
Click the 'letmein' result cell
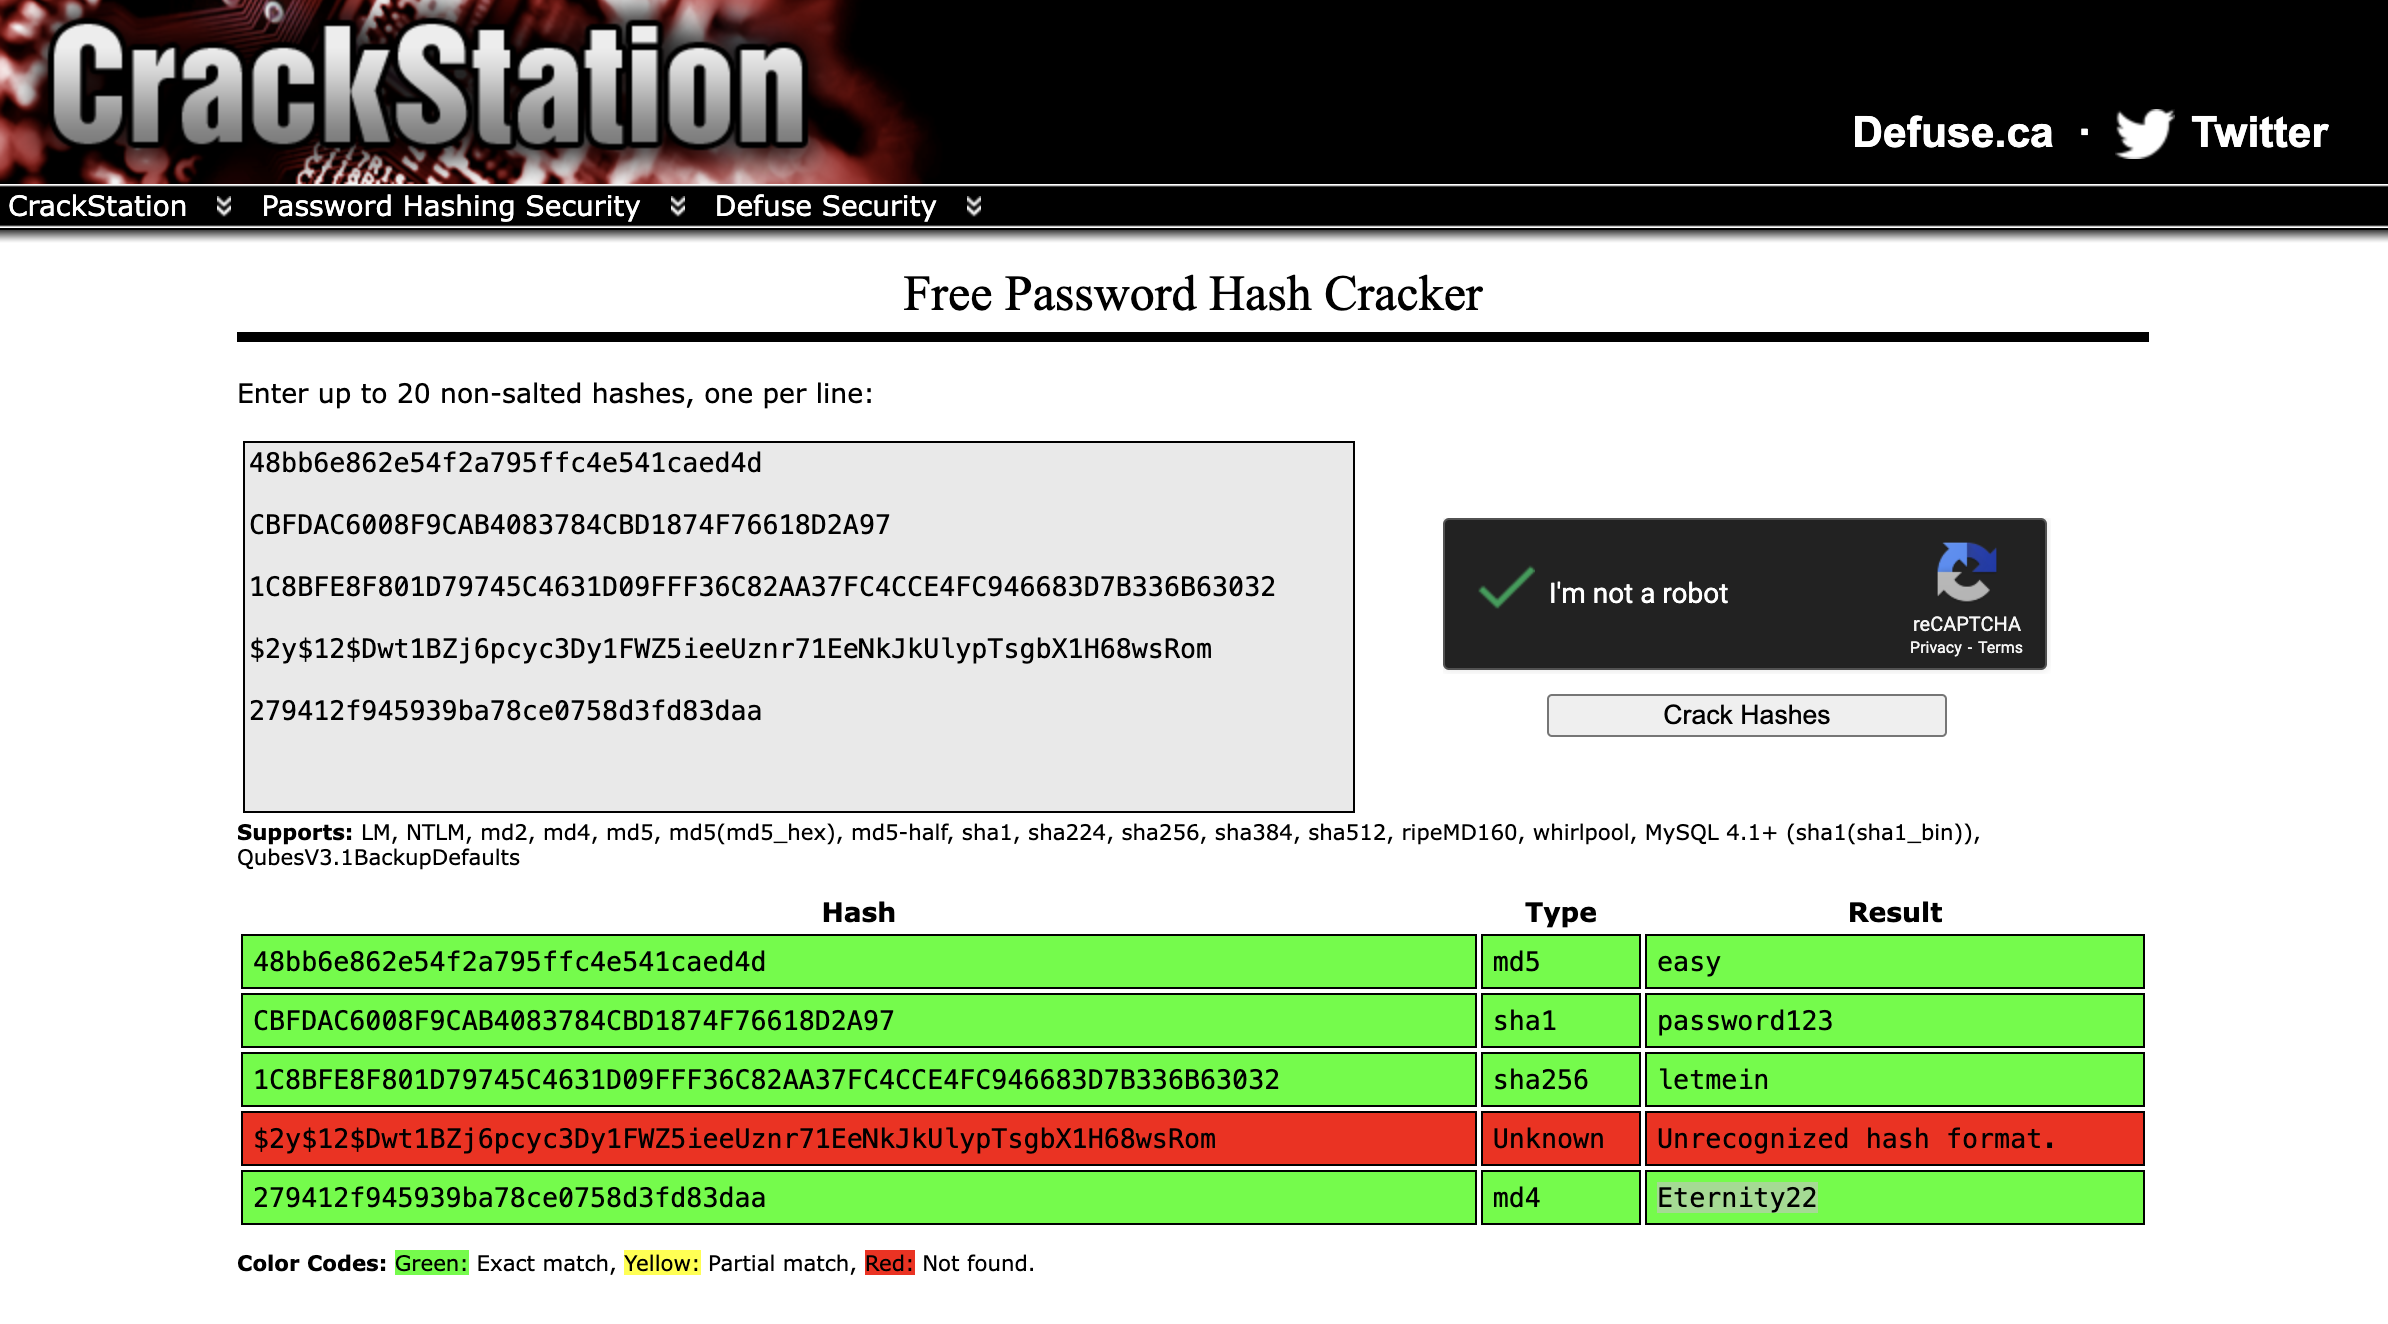pos(1895,1080)
